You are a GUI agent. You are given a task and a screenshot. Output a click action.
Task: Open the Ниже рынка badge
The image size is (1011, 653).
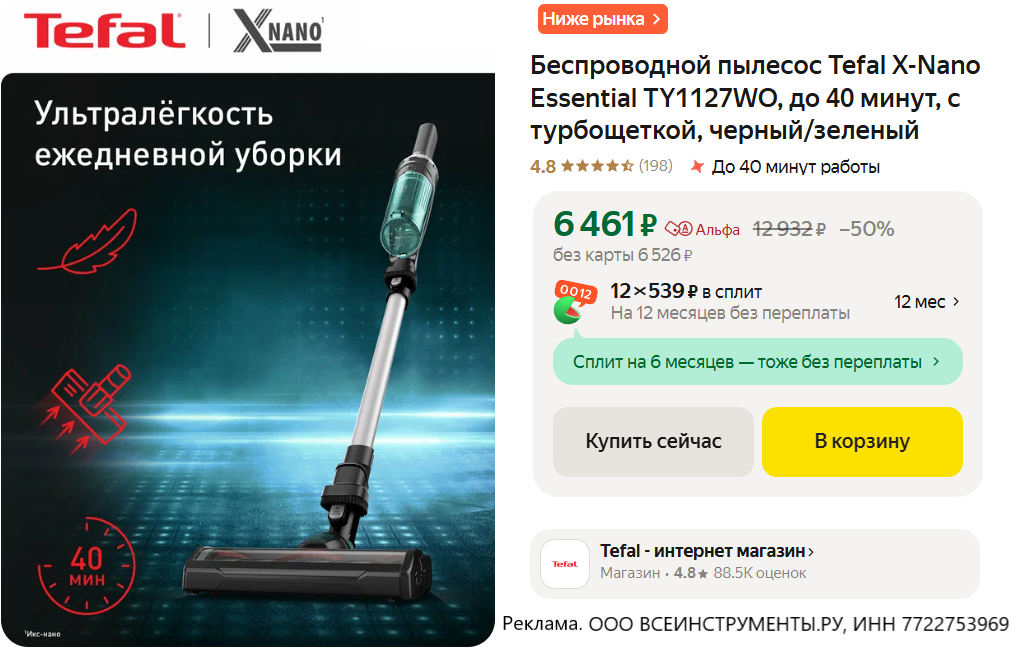coord(602,19)
